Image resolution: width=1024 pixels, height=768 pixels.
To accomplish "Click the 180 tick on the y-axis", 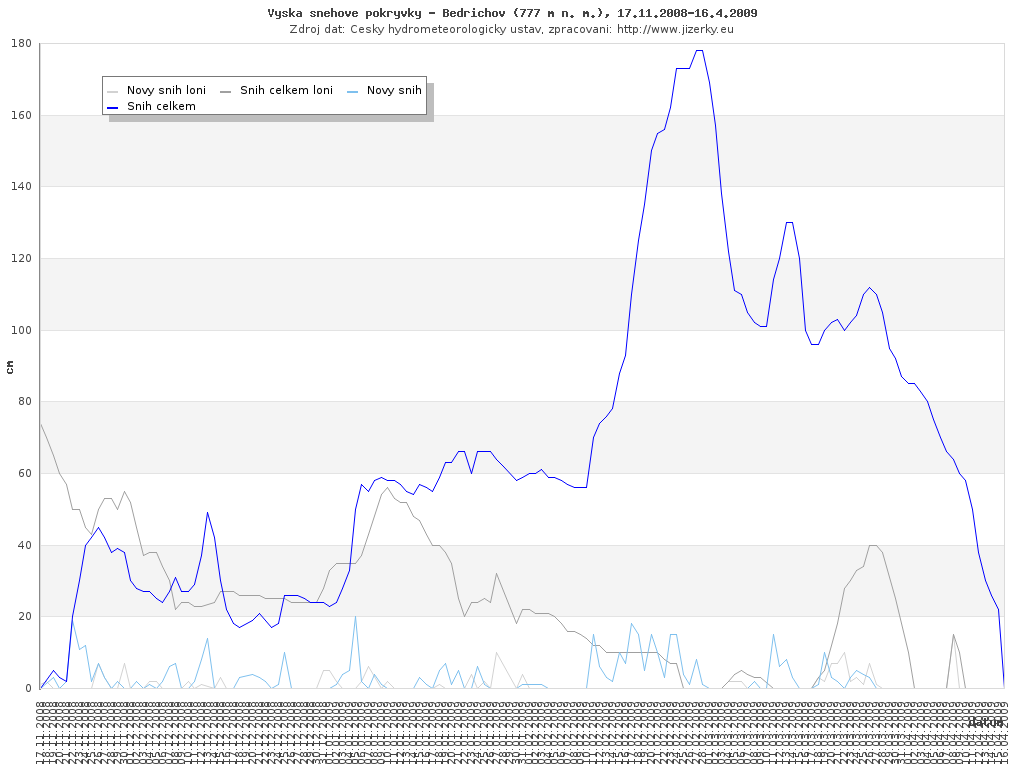I will (x=21, y=44).
